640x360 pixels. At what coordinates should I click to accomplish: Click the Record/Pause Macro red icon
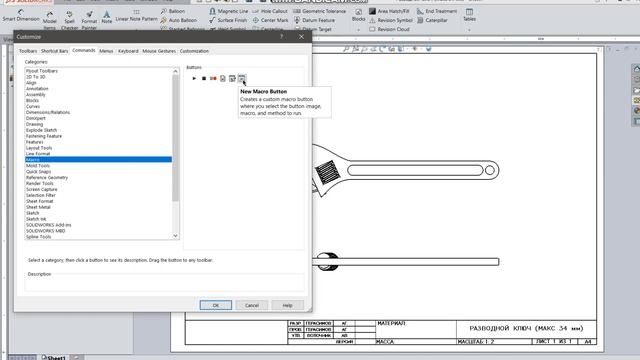(213, 78)
